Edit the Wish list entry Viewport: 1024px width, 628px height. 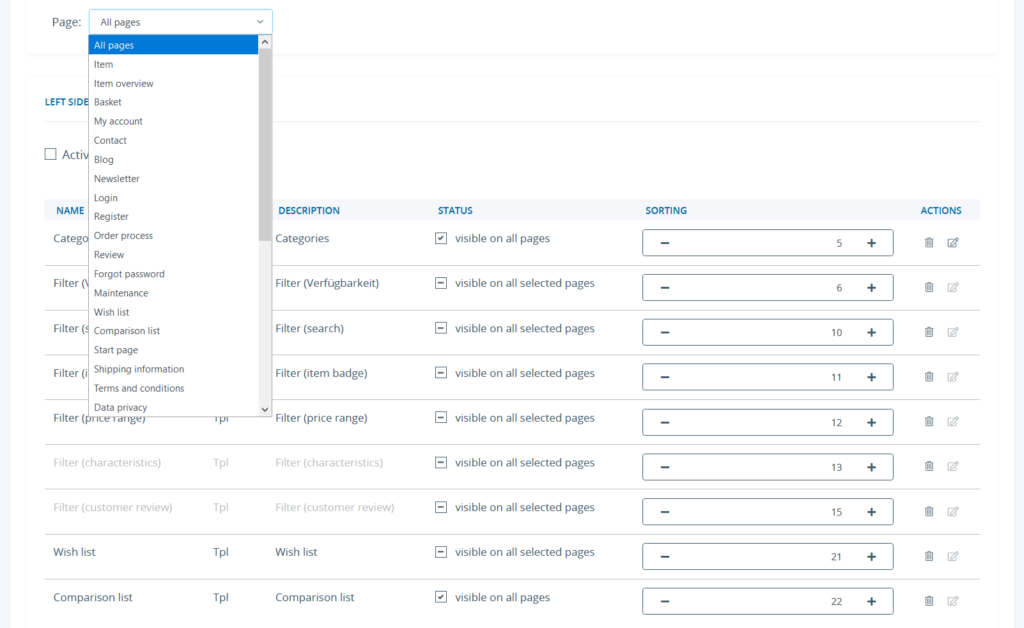pos(952,556)
